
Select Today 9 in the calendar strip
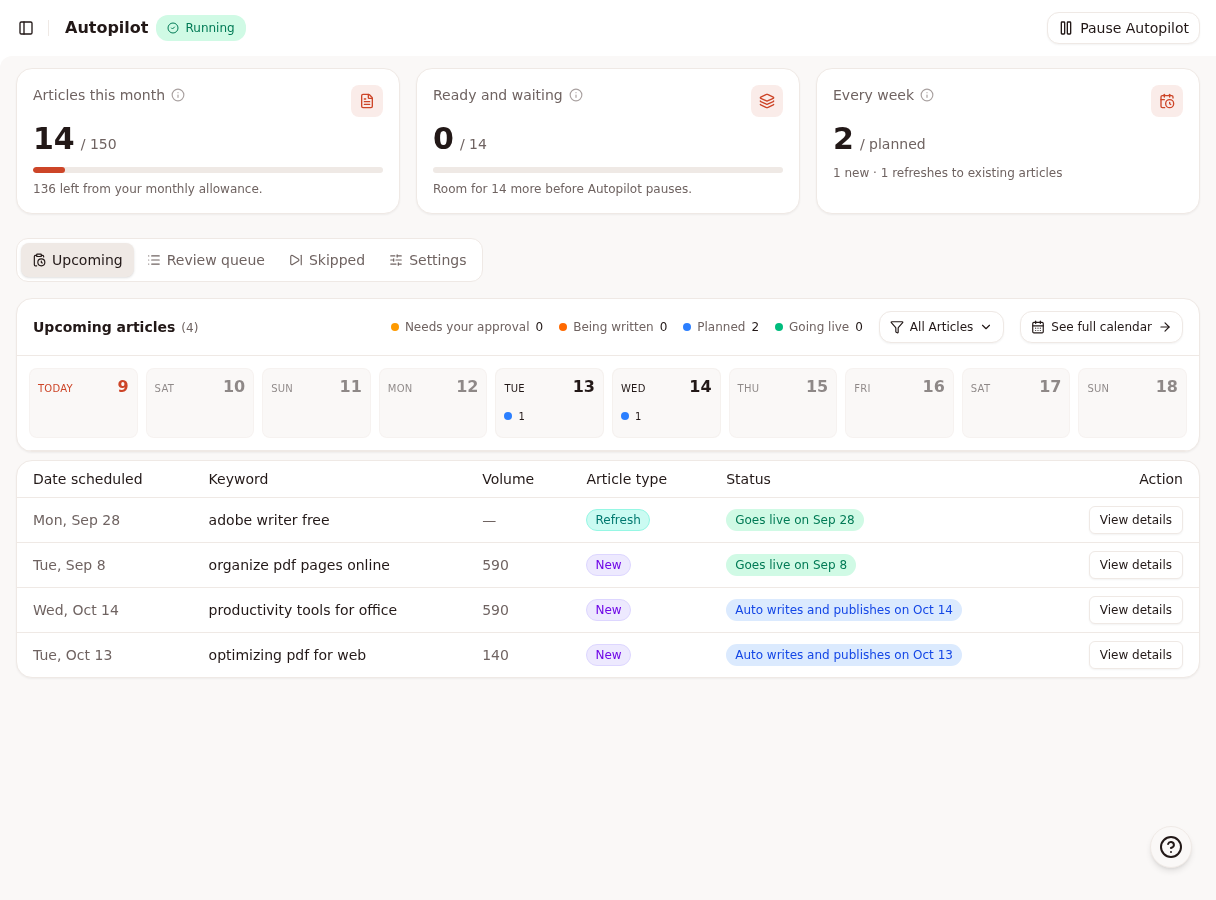tap(83, 403)
